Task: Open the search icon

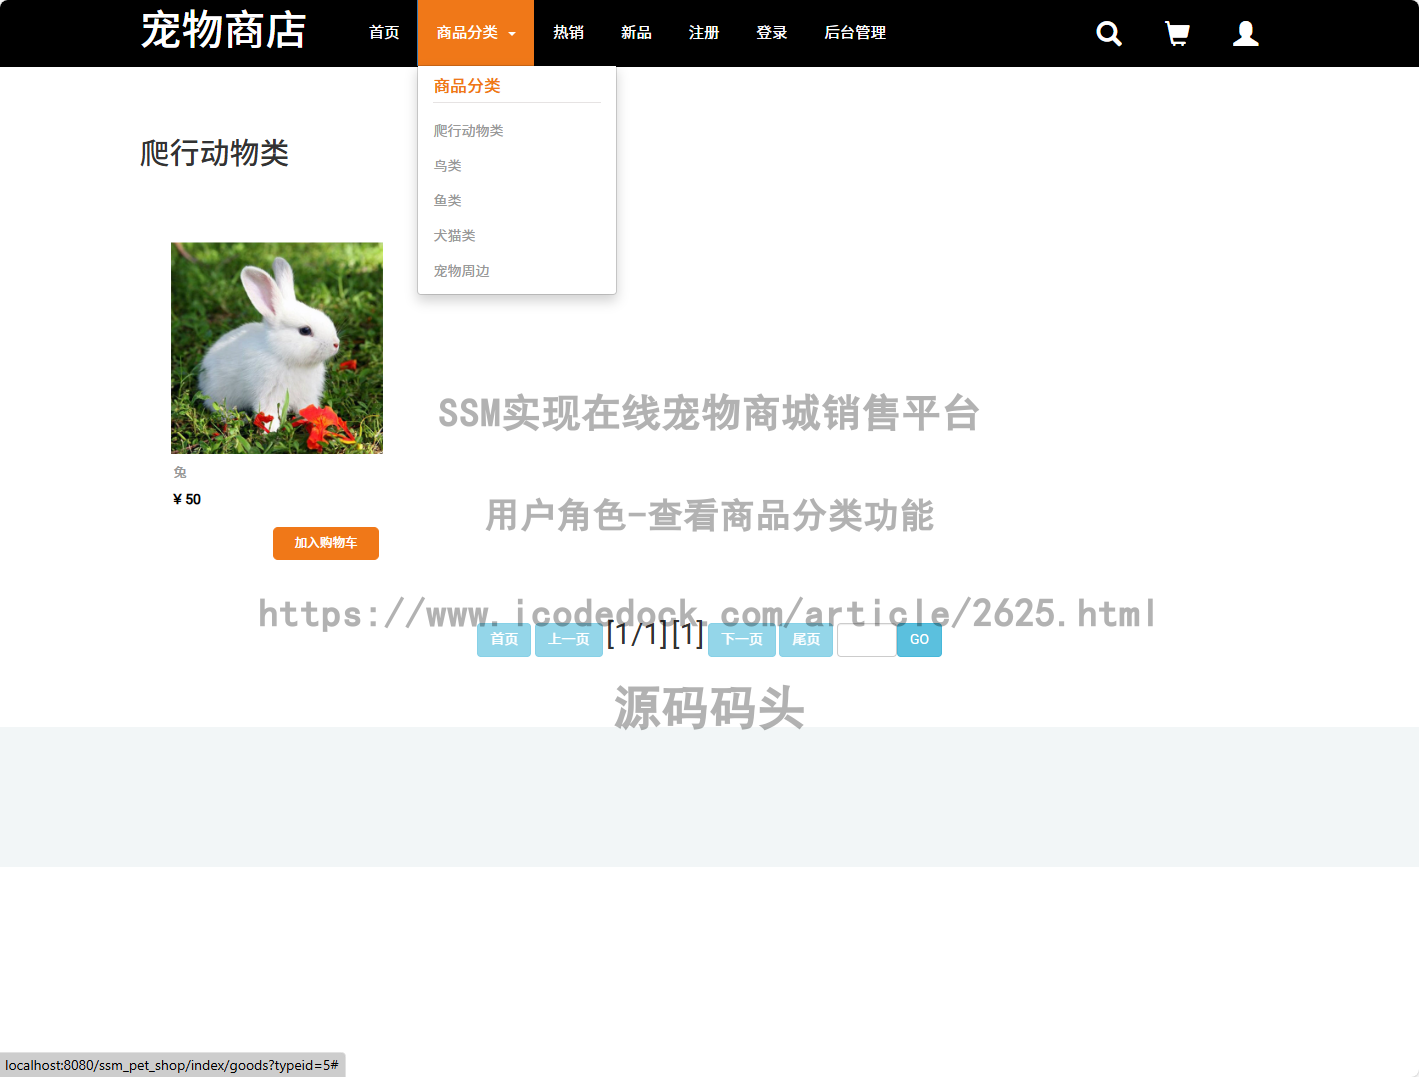Action: point(1108,33)
